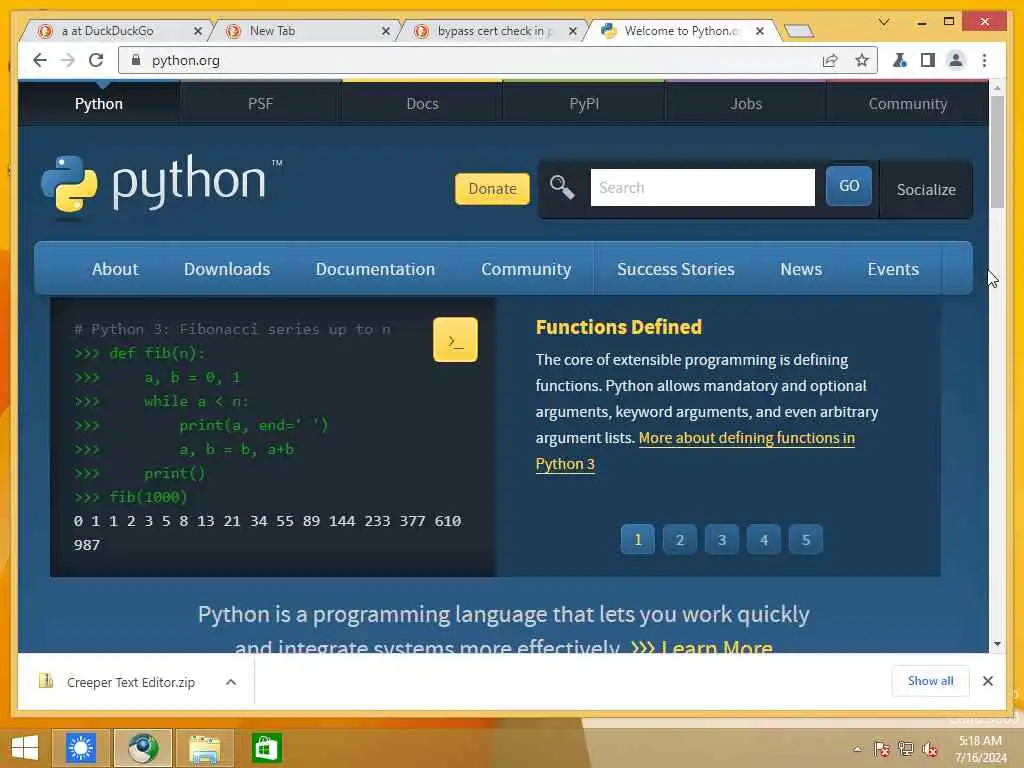Screen dimensions: 1024x768
Task: Click the padlock site info icon
Action: click(136, 60)
